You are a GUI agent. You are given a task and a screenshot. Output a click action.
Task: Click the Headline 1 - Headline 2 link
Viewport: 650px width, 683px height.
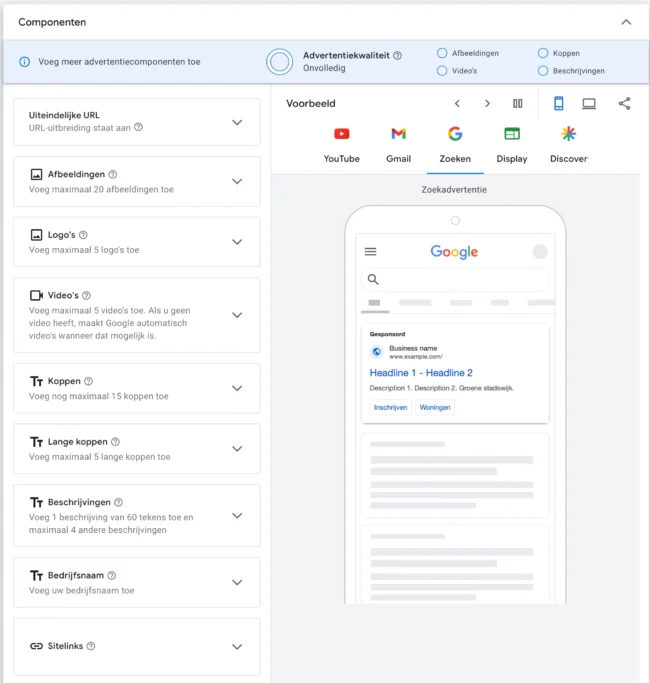(x=421, y=373)
